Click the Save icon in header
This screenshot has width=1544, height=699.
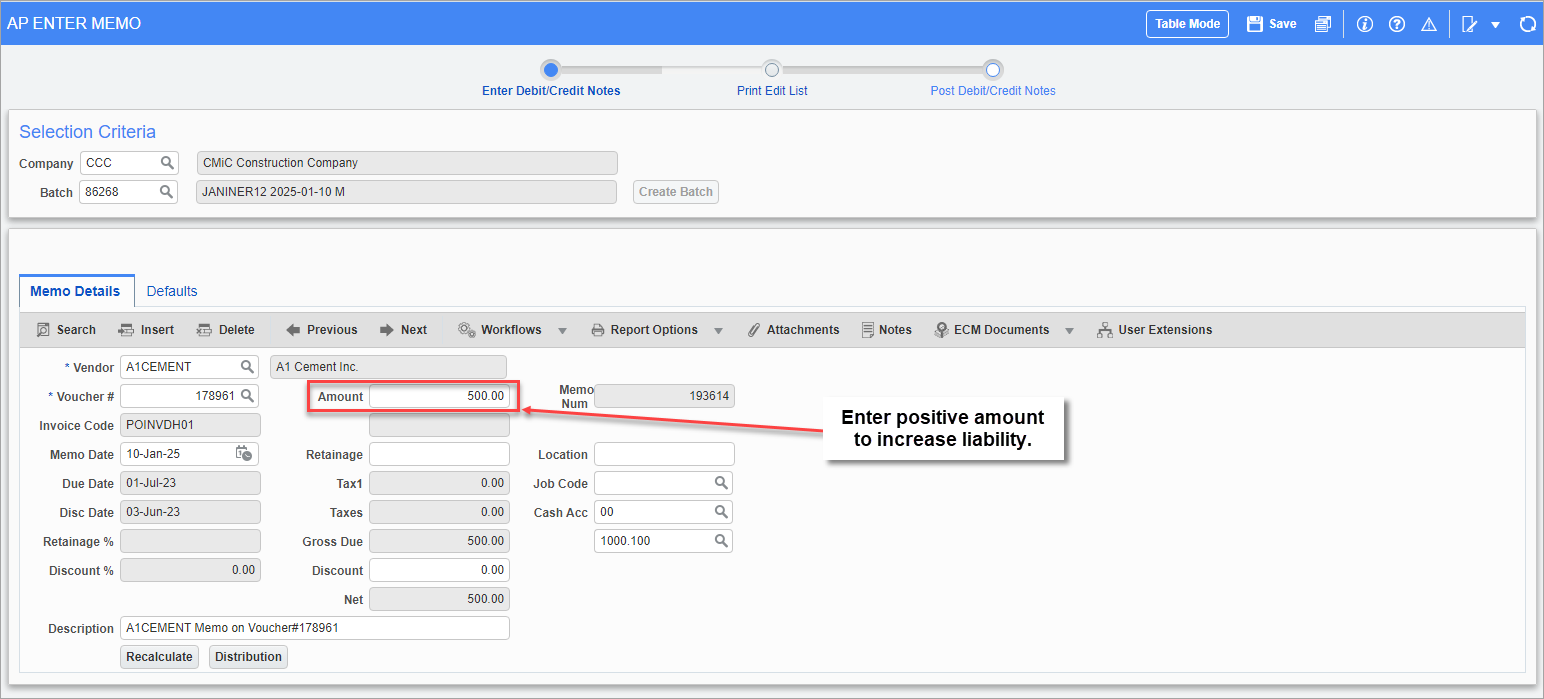tap(1255, 24)
